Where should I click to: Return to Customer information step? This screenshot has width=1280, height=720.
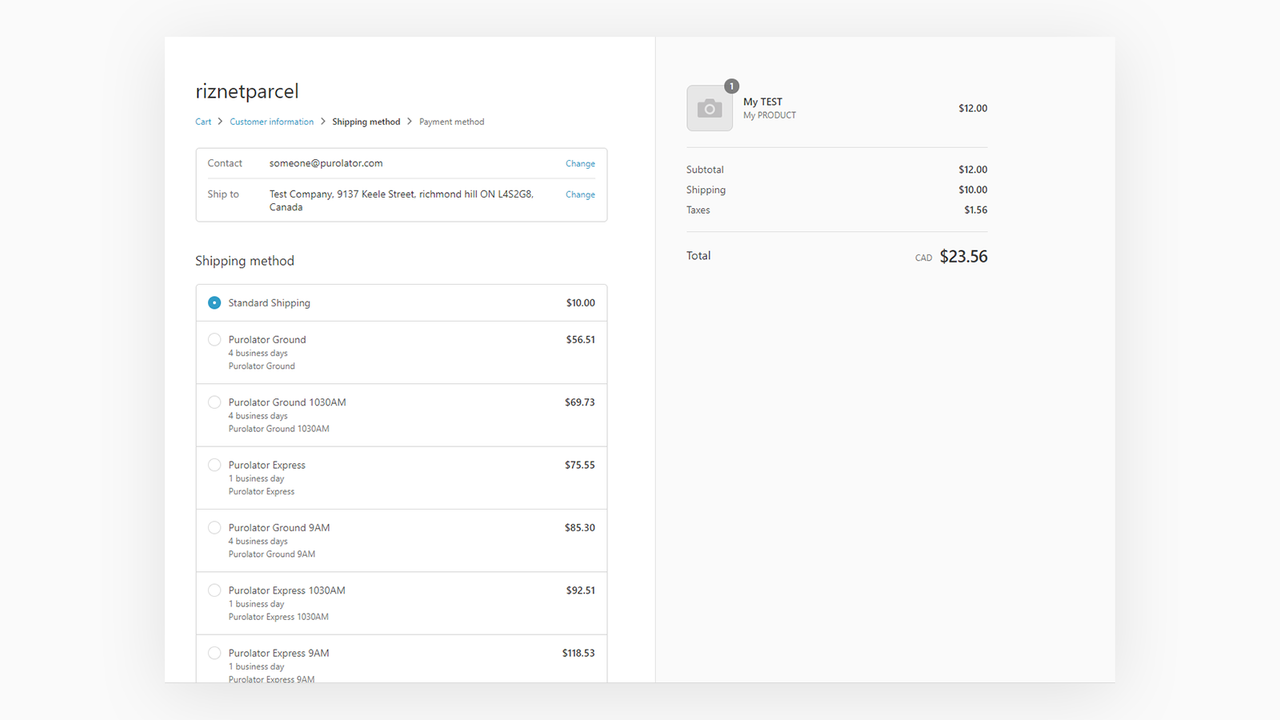[x=271, y=121]
